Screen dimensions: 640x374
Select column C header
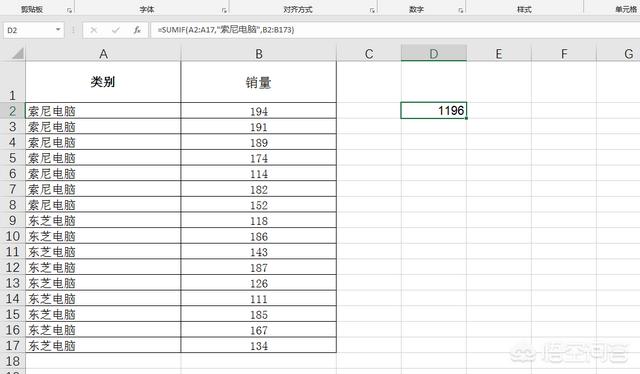pos(369,54)
